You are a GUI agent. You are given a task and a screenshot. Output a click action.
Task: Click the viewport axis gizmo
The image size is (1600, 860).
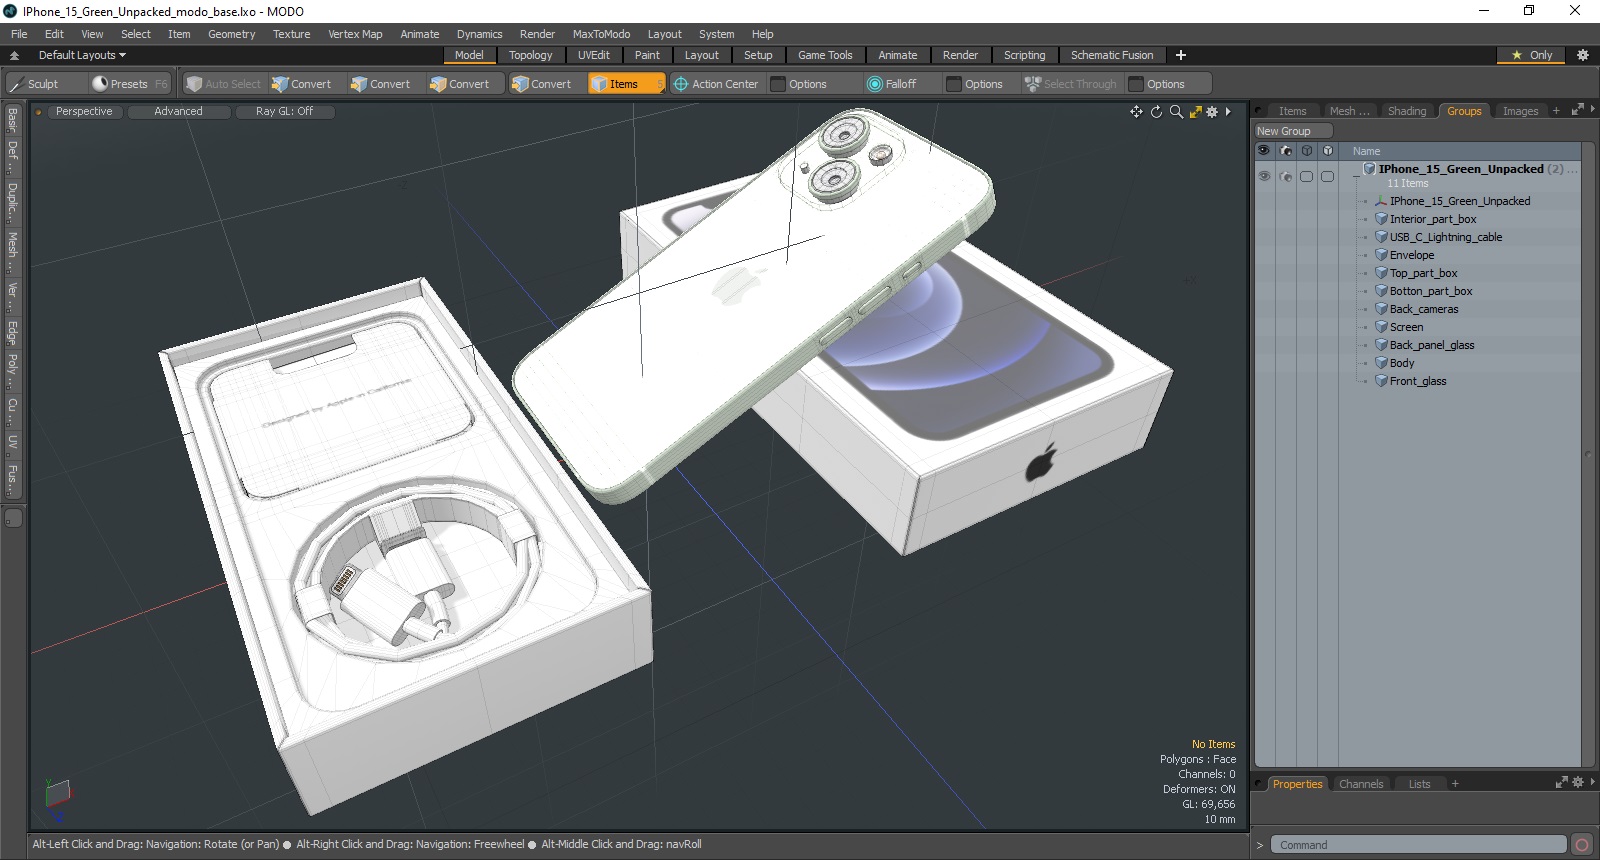[57, 797]
